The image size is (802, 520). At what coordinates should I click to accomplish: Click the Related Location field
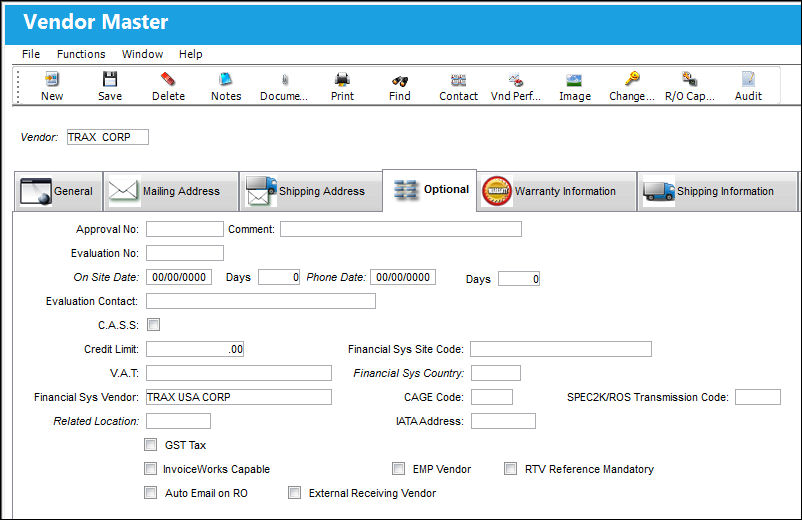179,421
